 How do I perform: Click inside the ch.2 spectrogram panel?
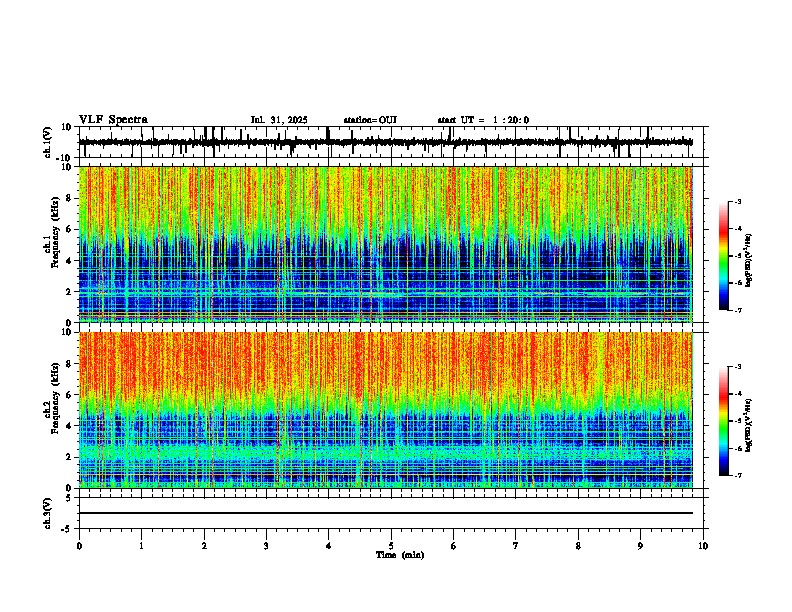(385, 410)
